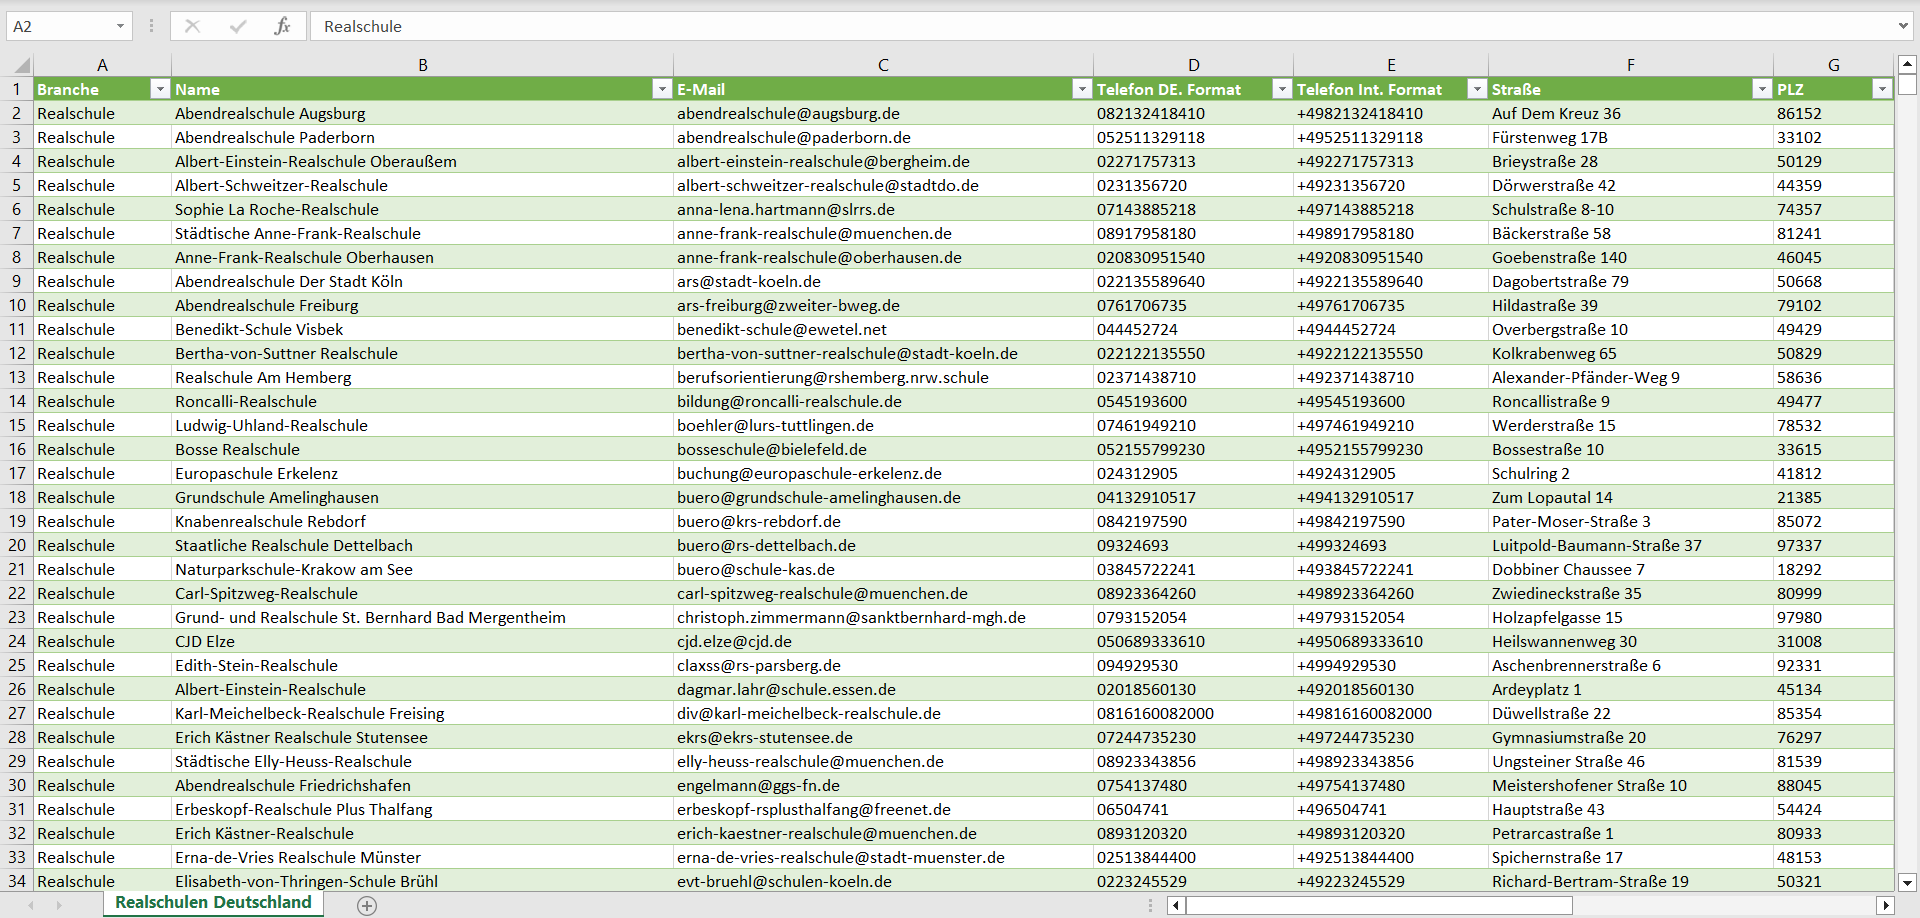The width and height of the screenshot is (1920, 918).
Task: Select column D header
Action: [x=1193, y=65]
